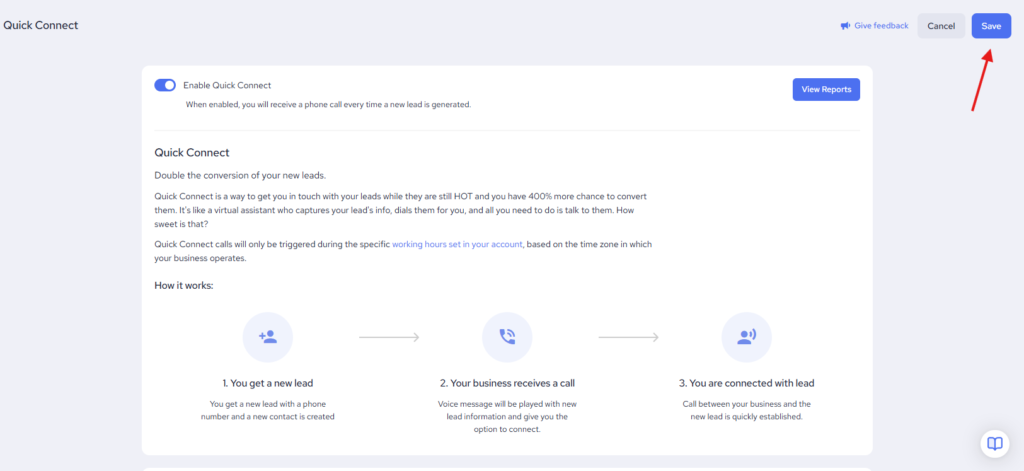Screen dimensions: 1024x471
Task: Open View Reports
Action: click(826, 89)
